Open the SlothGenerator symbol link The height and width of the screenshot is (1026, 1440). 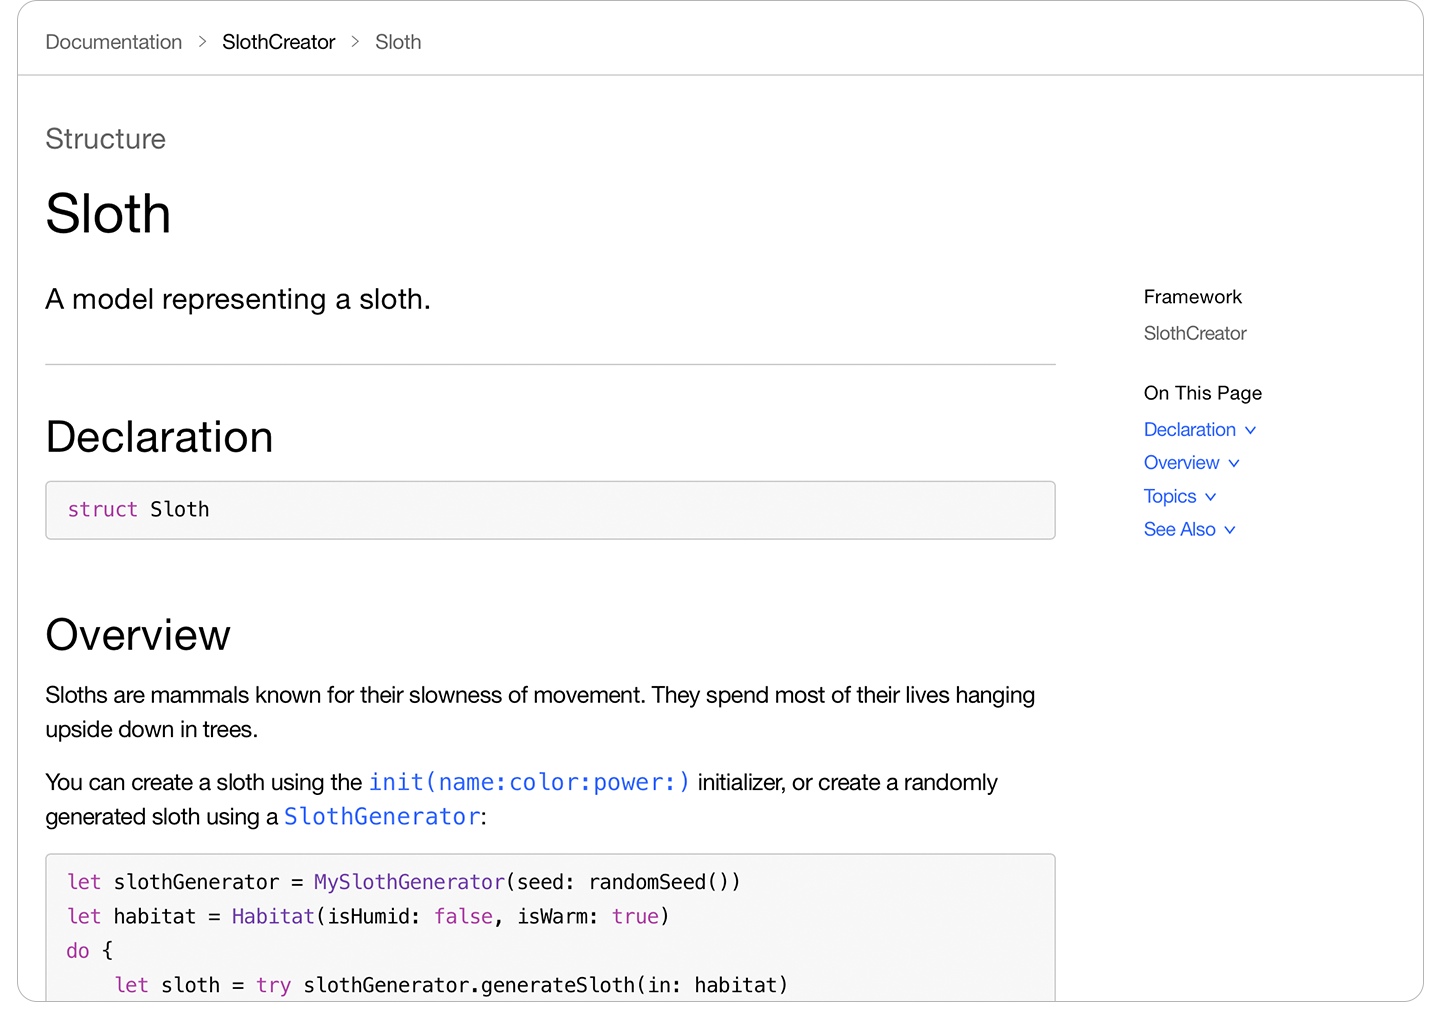click(382, 816)
